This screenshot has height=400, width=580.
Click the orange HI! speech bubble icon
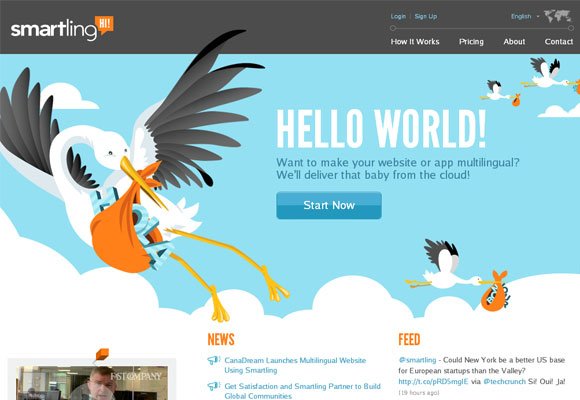(x=104, y=25)
